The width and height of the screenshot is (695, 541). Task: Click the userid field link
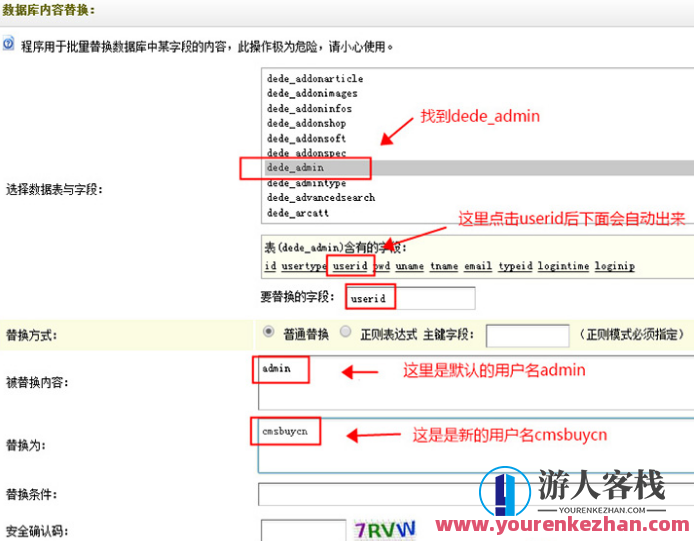(x=350, y=266)
